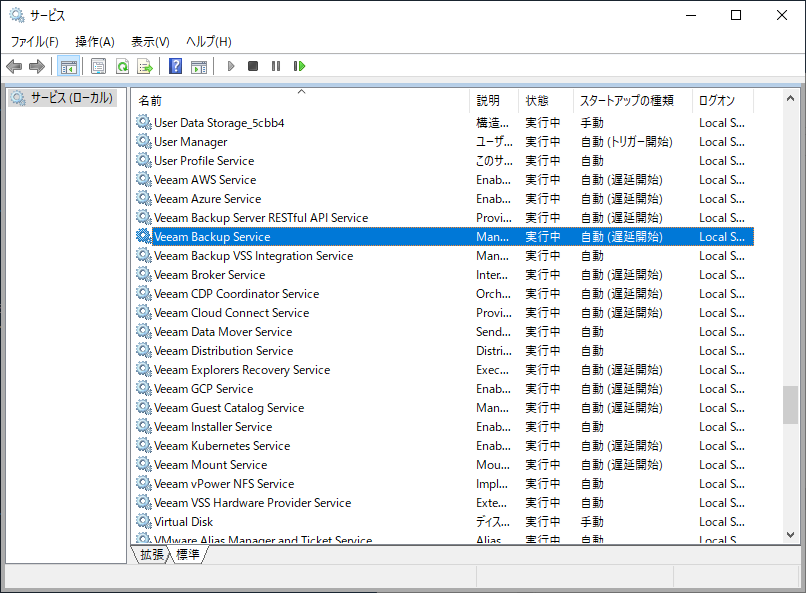Click the Impl... description of vPower NFS
Viewport: 806px width, 593px height.
(x=491, y=484)
